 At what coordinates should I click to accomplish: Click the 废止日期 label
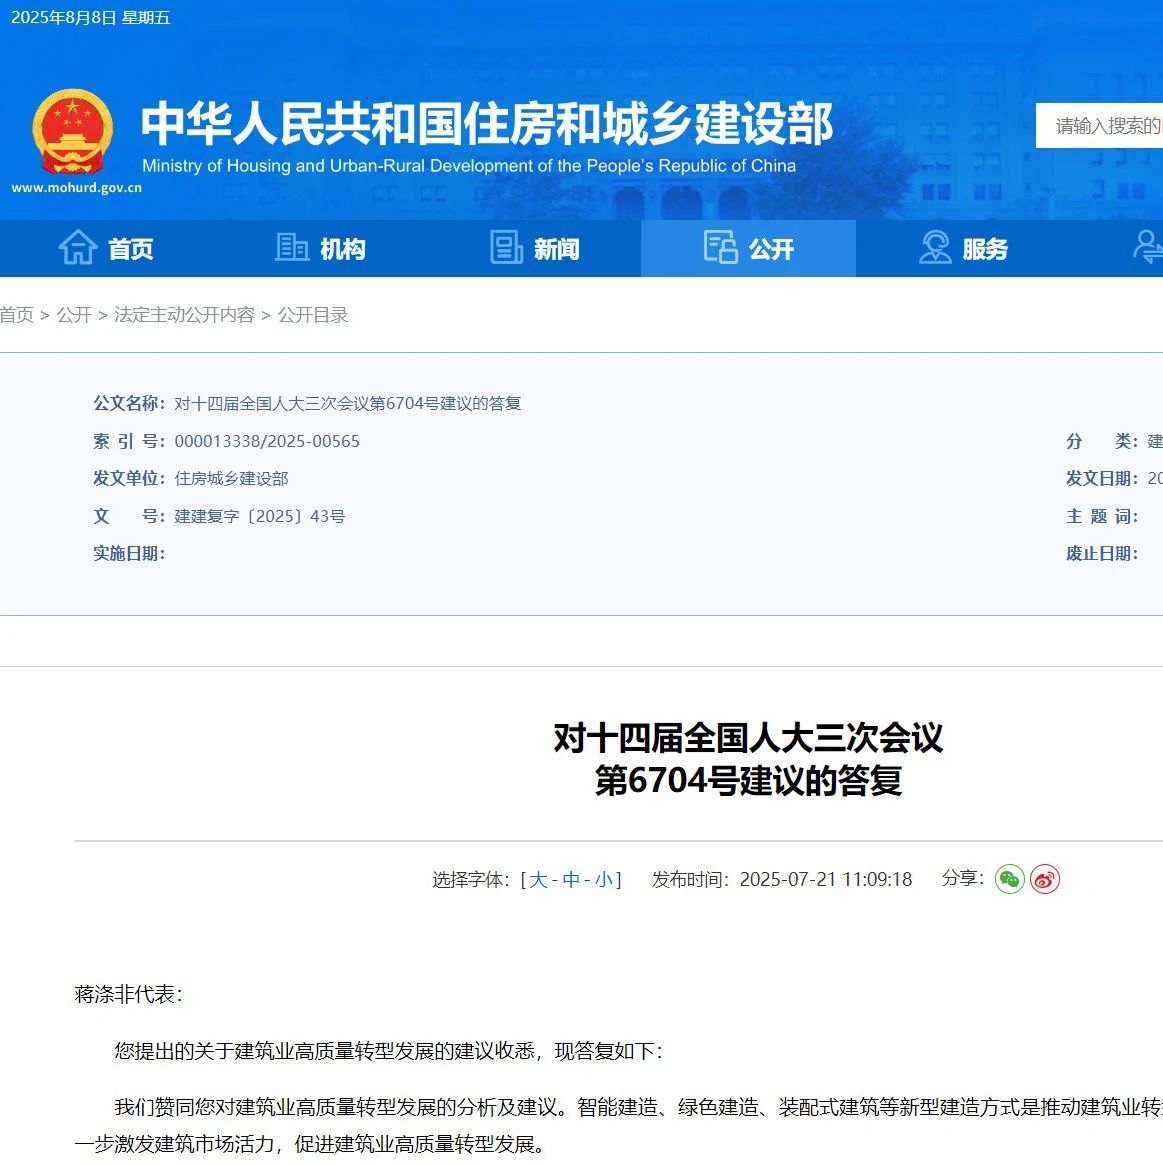tap(1101, 554)
